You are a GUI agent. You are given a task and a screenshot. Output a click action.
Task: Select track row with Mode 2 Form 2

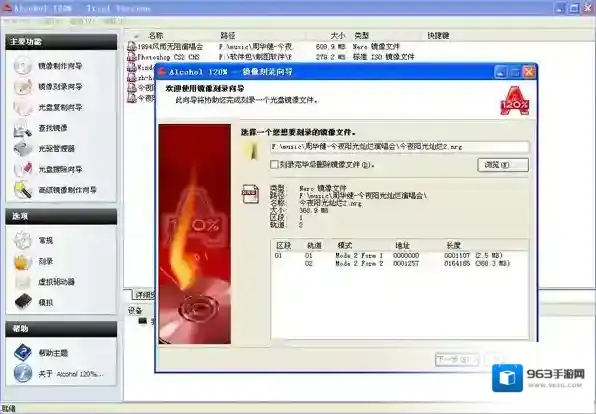[x=399, y=263]
